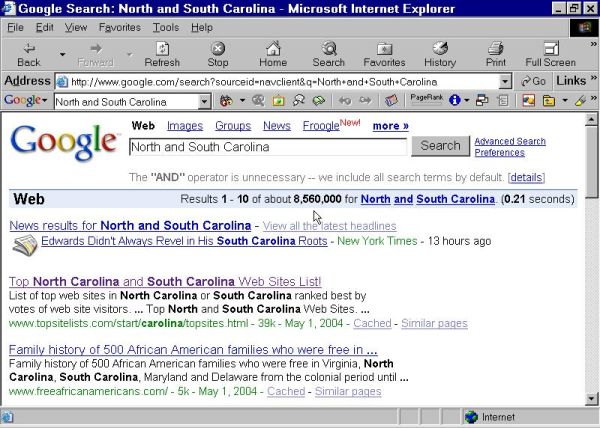Expand the dropdown next to search web icon
Screen dimensions: 600x428
coord(242,101)
